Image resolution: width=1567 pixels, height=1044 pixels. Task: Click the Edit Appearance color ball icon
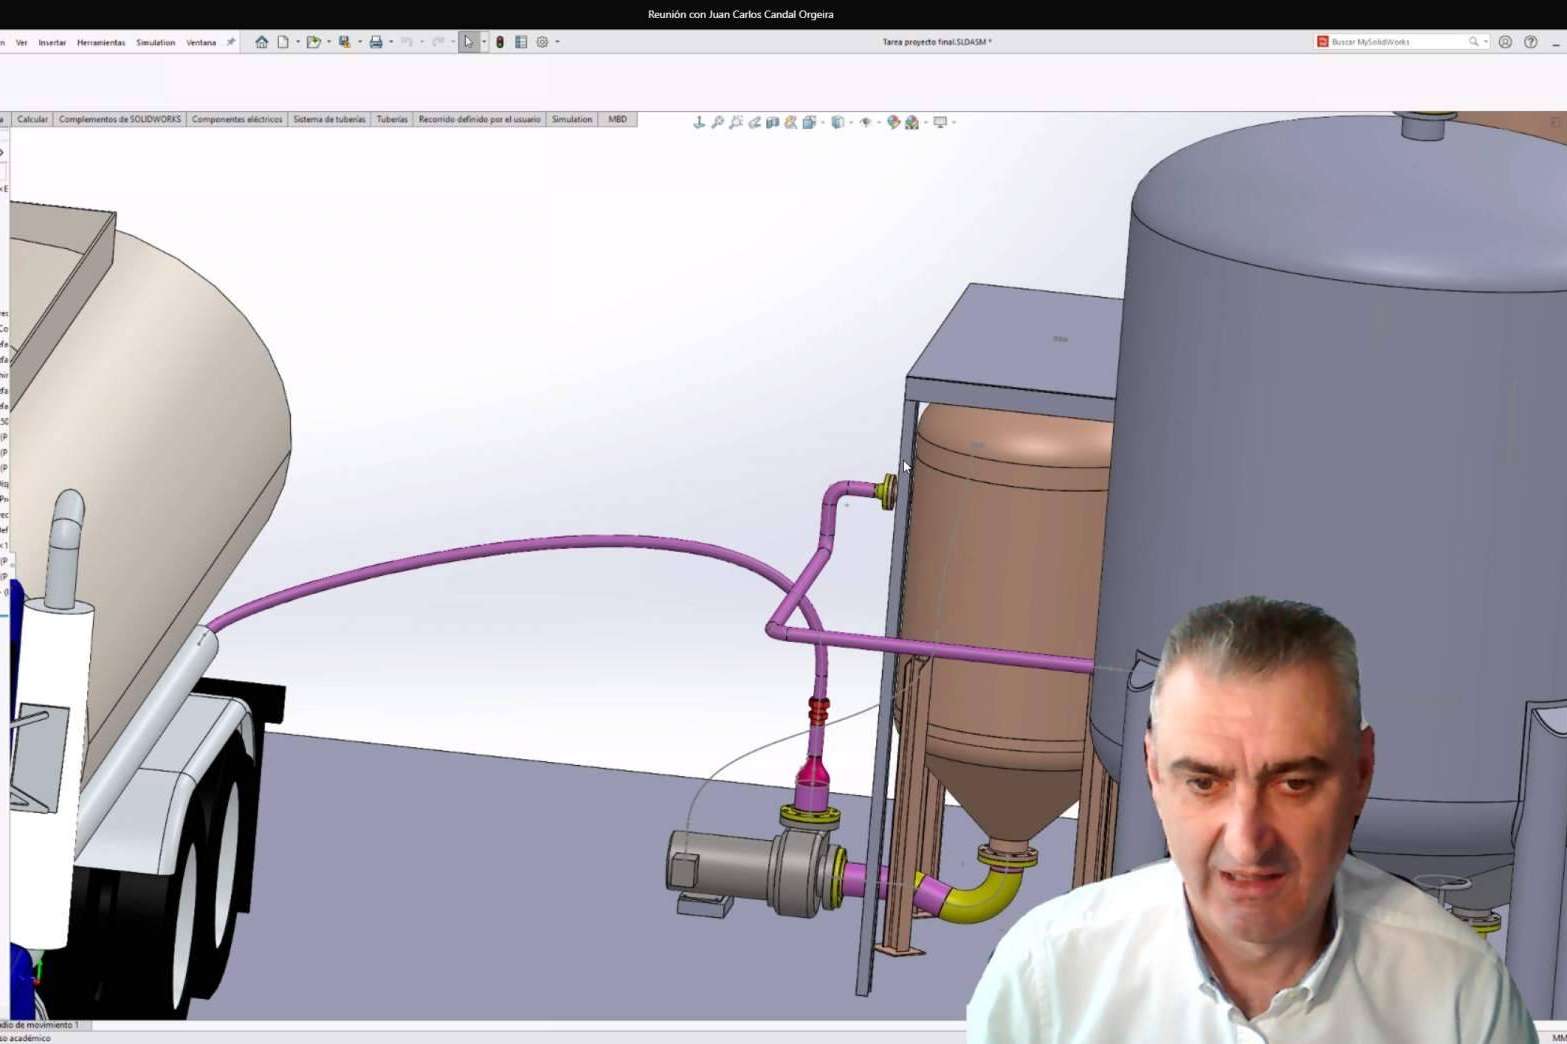[x=893, y=122]
